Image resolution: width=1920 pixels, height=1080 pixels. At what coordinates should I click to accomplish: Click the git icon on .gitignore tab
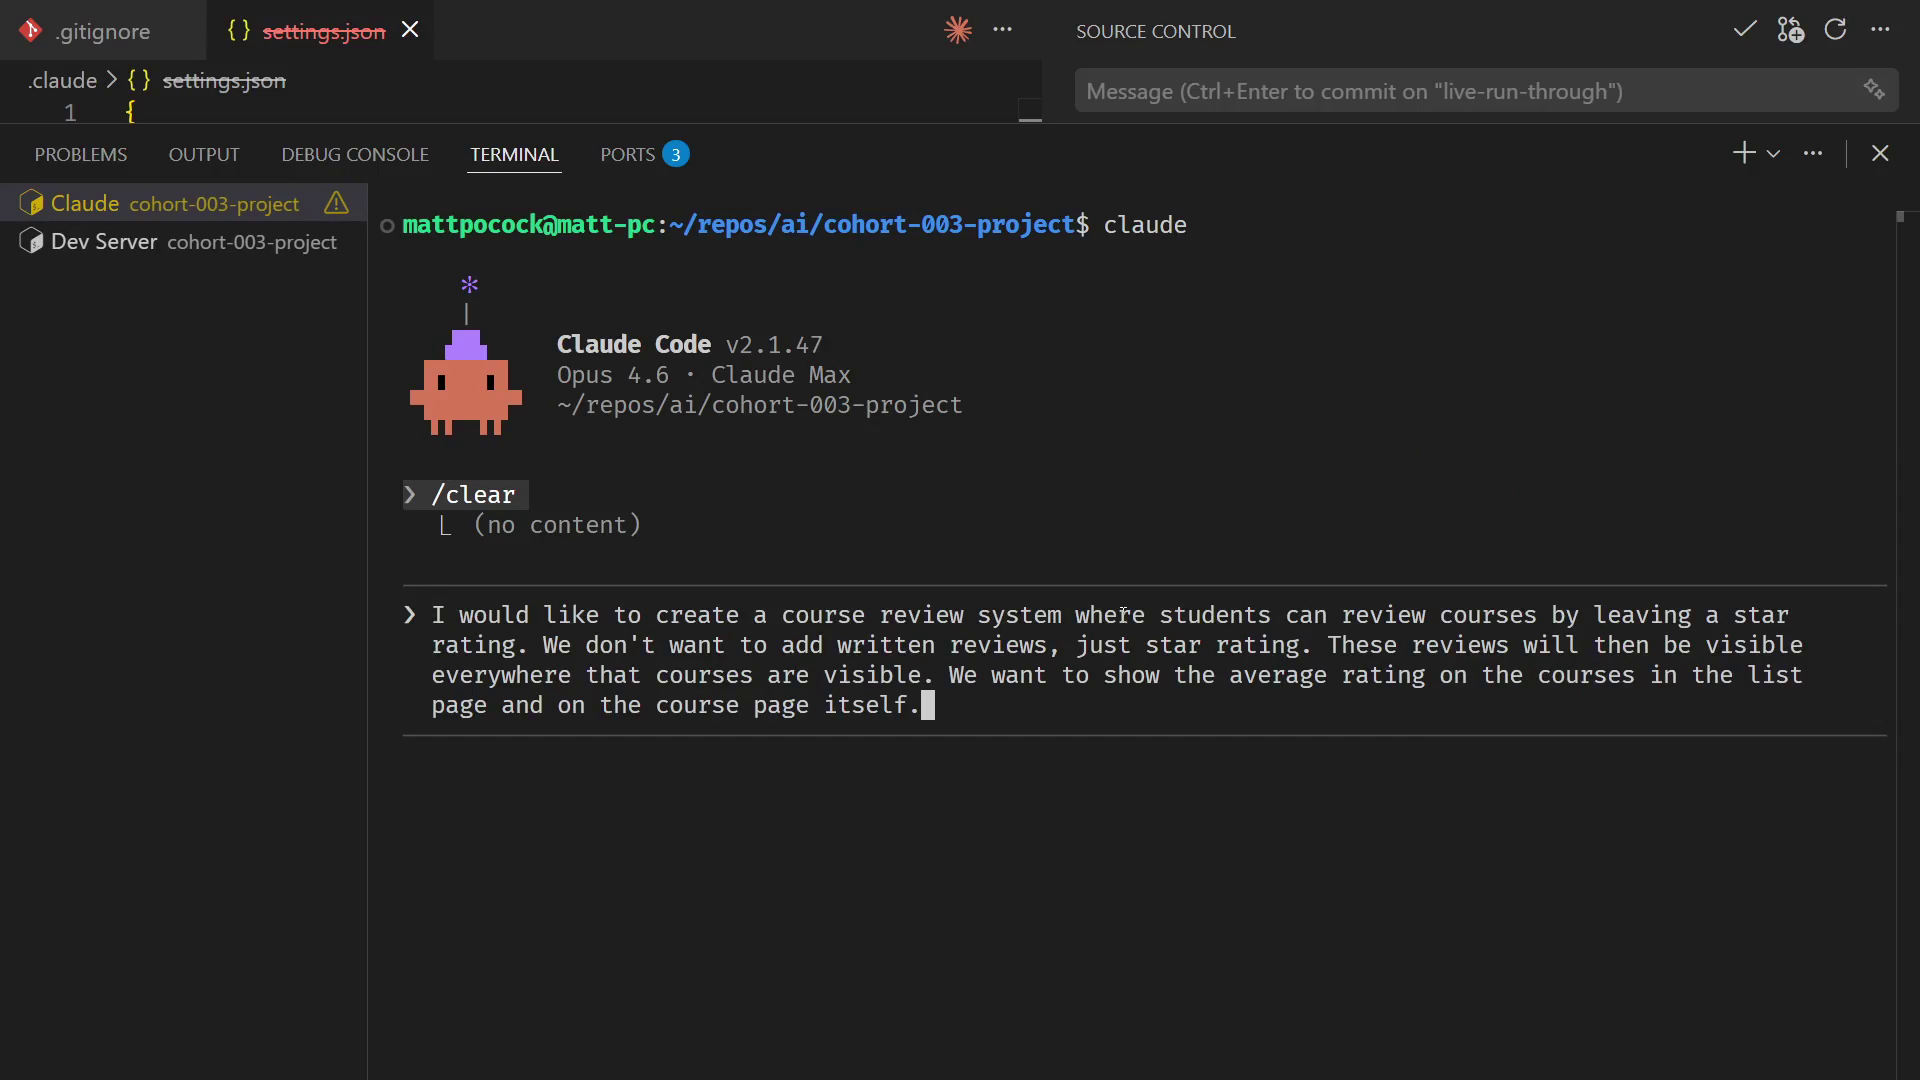pos(31,31)
